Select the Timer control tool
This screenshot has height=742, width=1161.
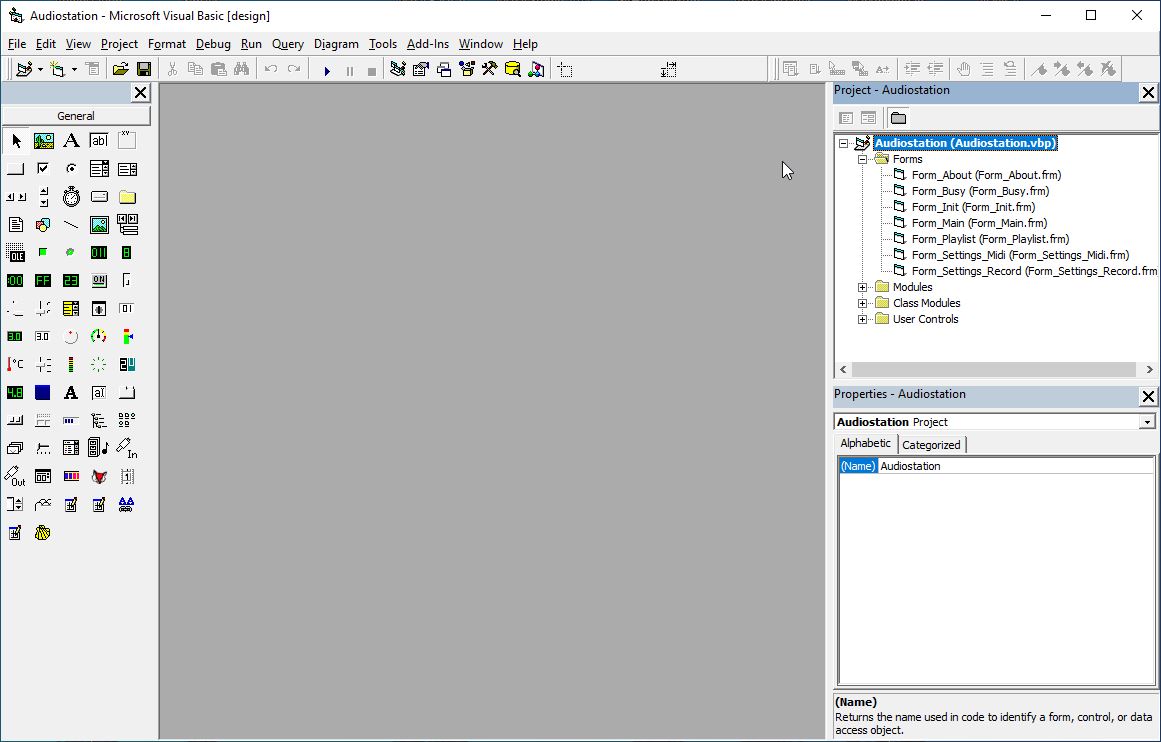[x=71, y=197]
